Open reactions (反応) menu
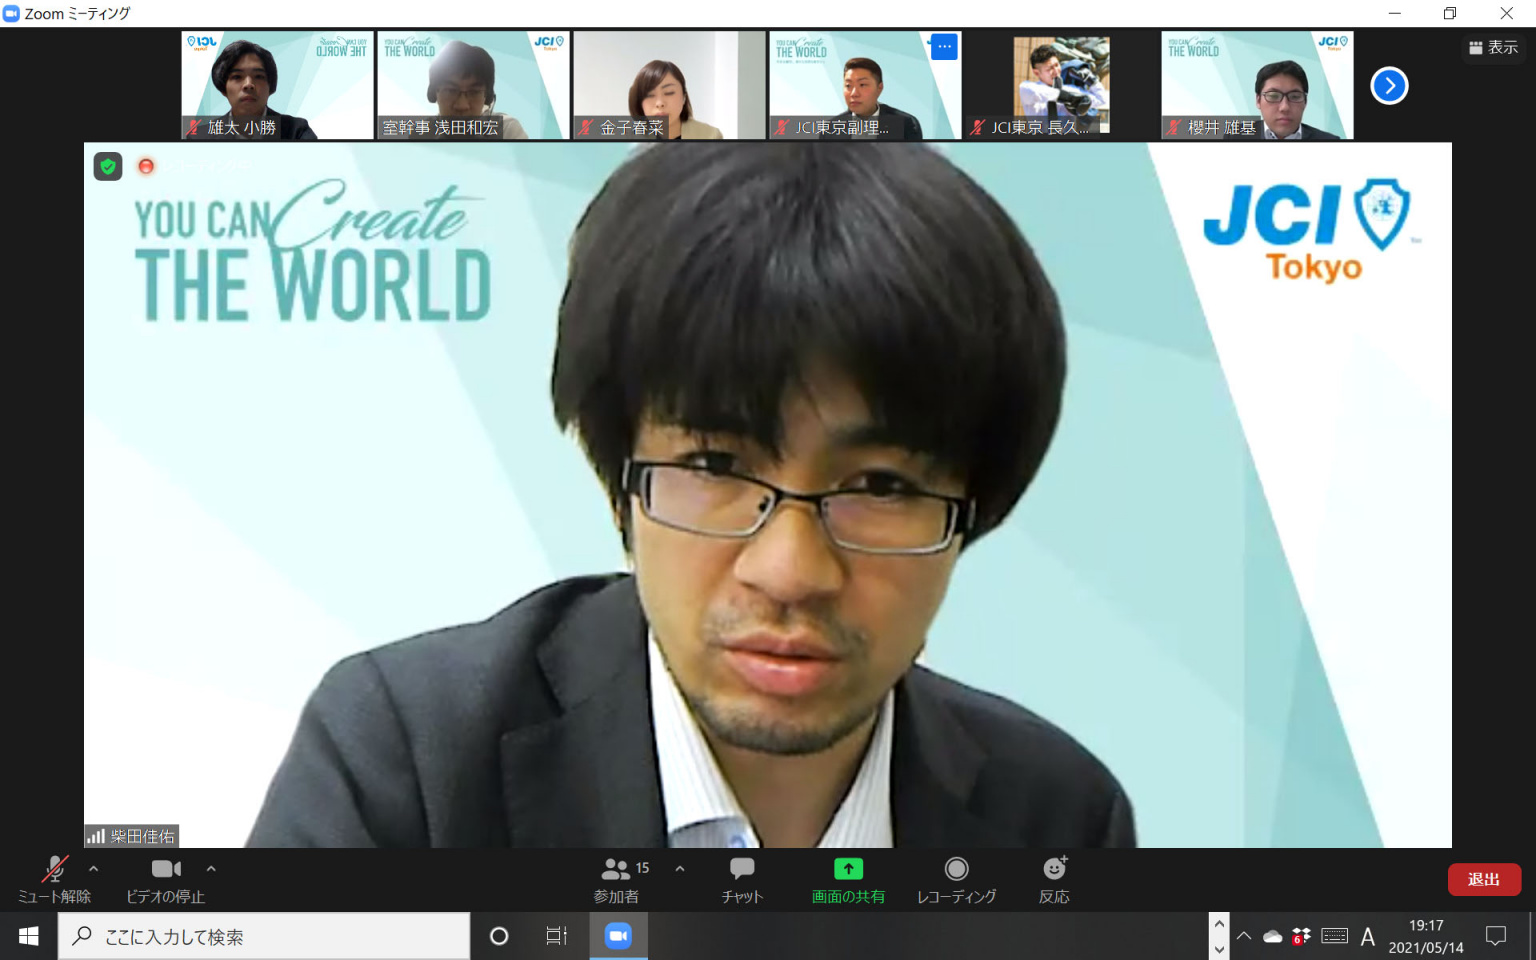This screenshot has width=1536, height=960. coord(1054,878)
